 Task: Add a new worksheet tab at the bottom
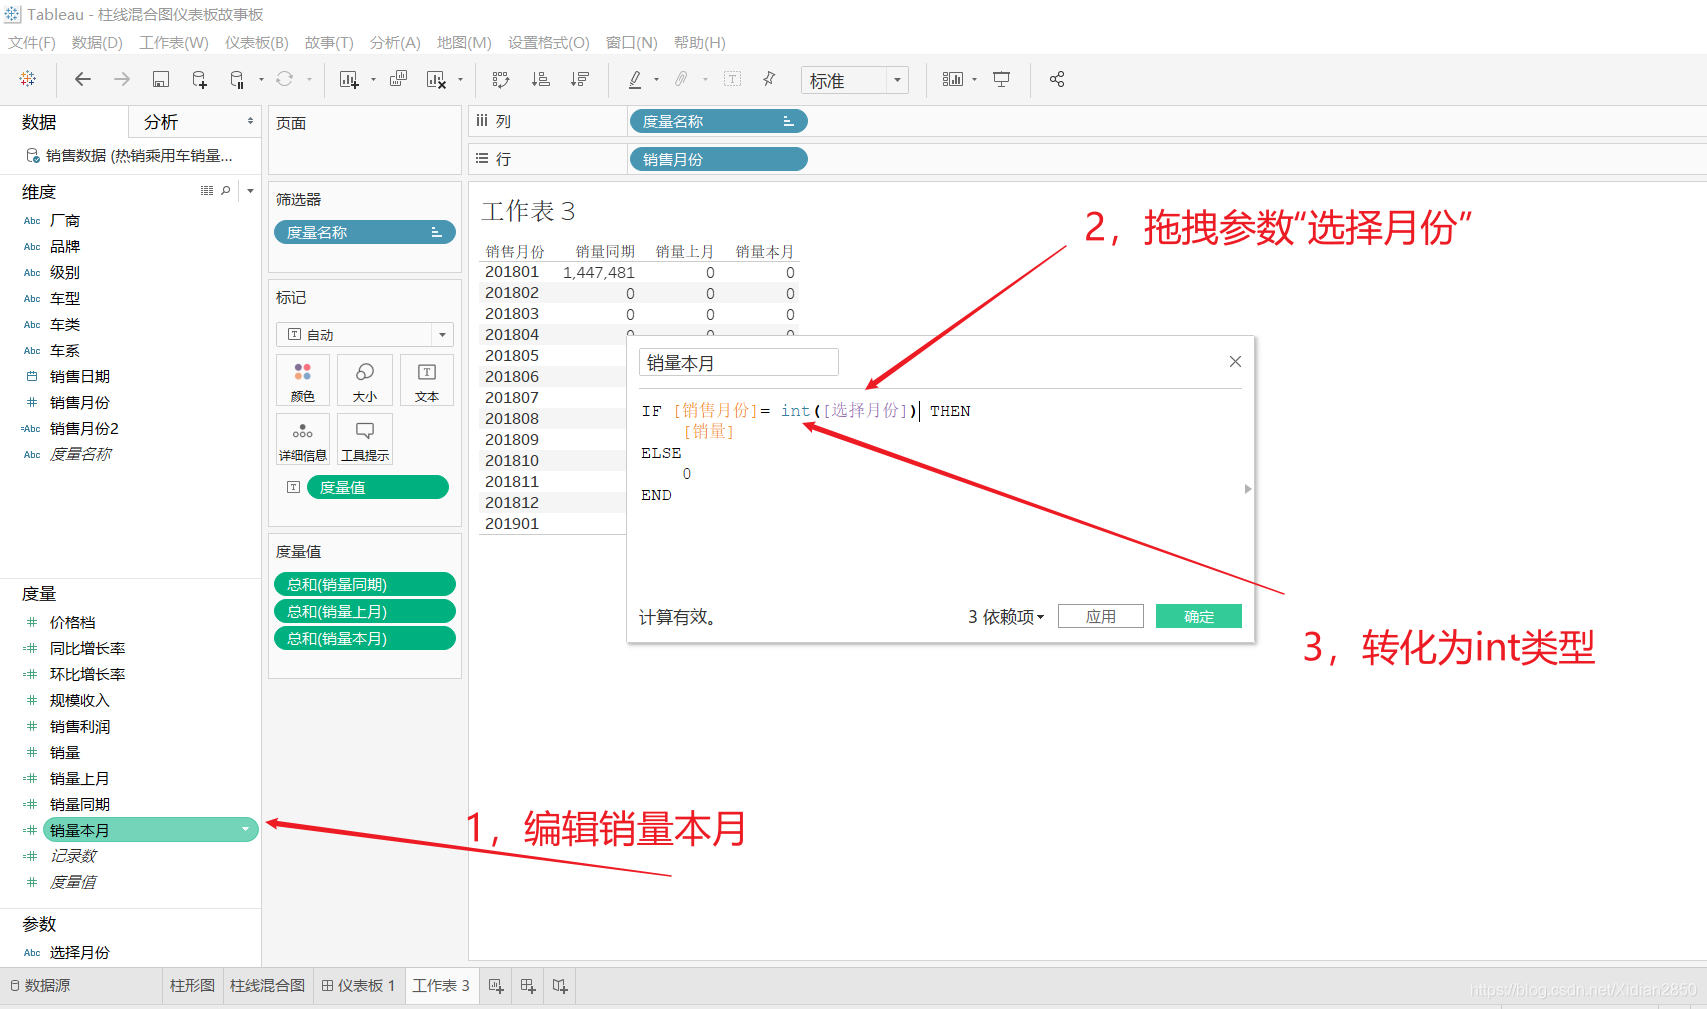pyautogui.click(x=496, y=986)
